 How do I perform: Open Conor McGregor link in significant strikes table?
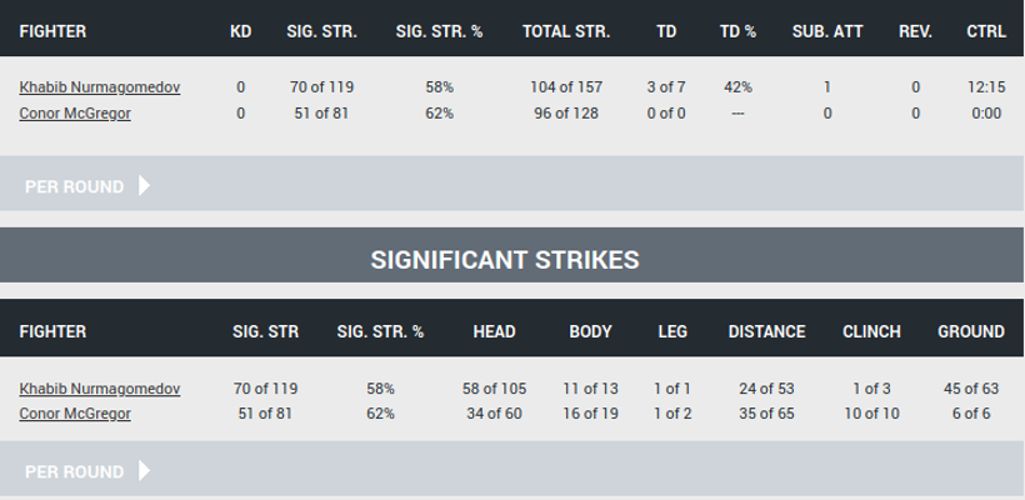(x=75, y=414)
